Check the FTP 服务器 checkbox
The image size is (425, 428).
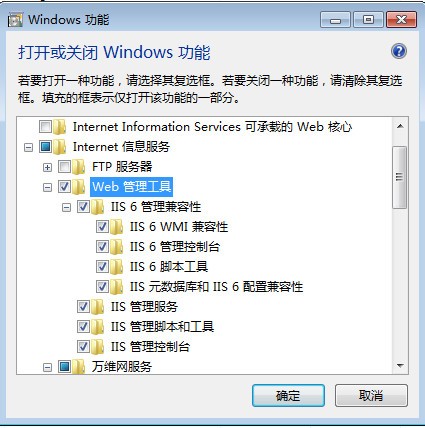64,167
